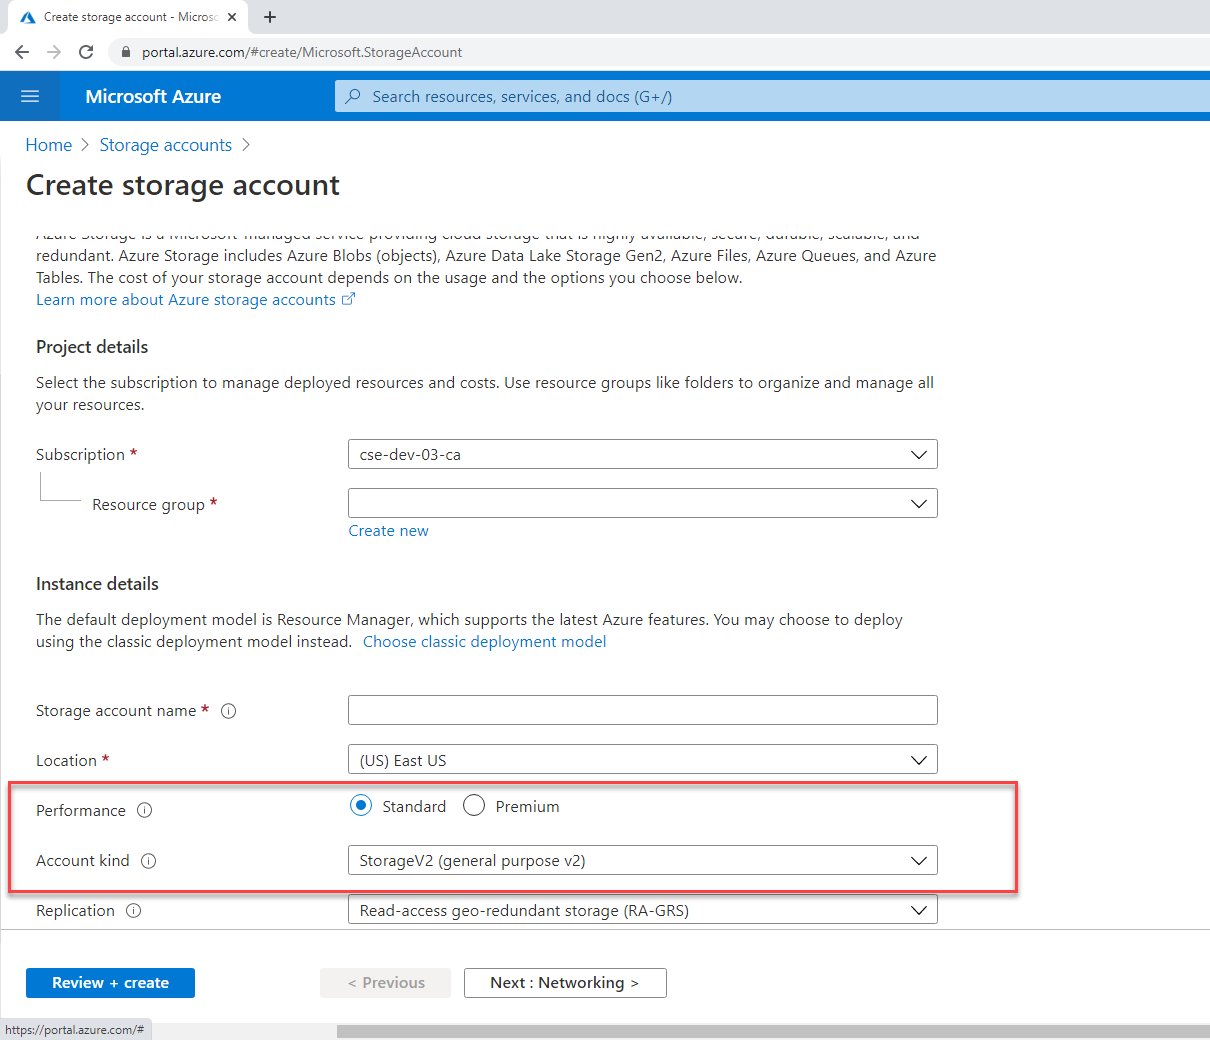Select the Standard performance option

(360, 805)
